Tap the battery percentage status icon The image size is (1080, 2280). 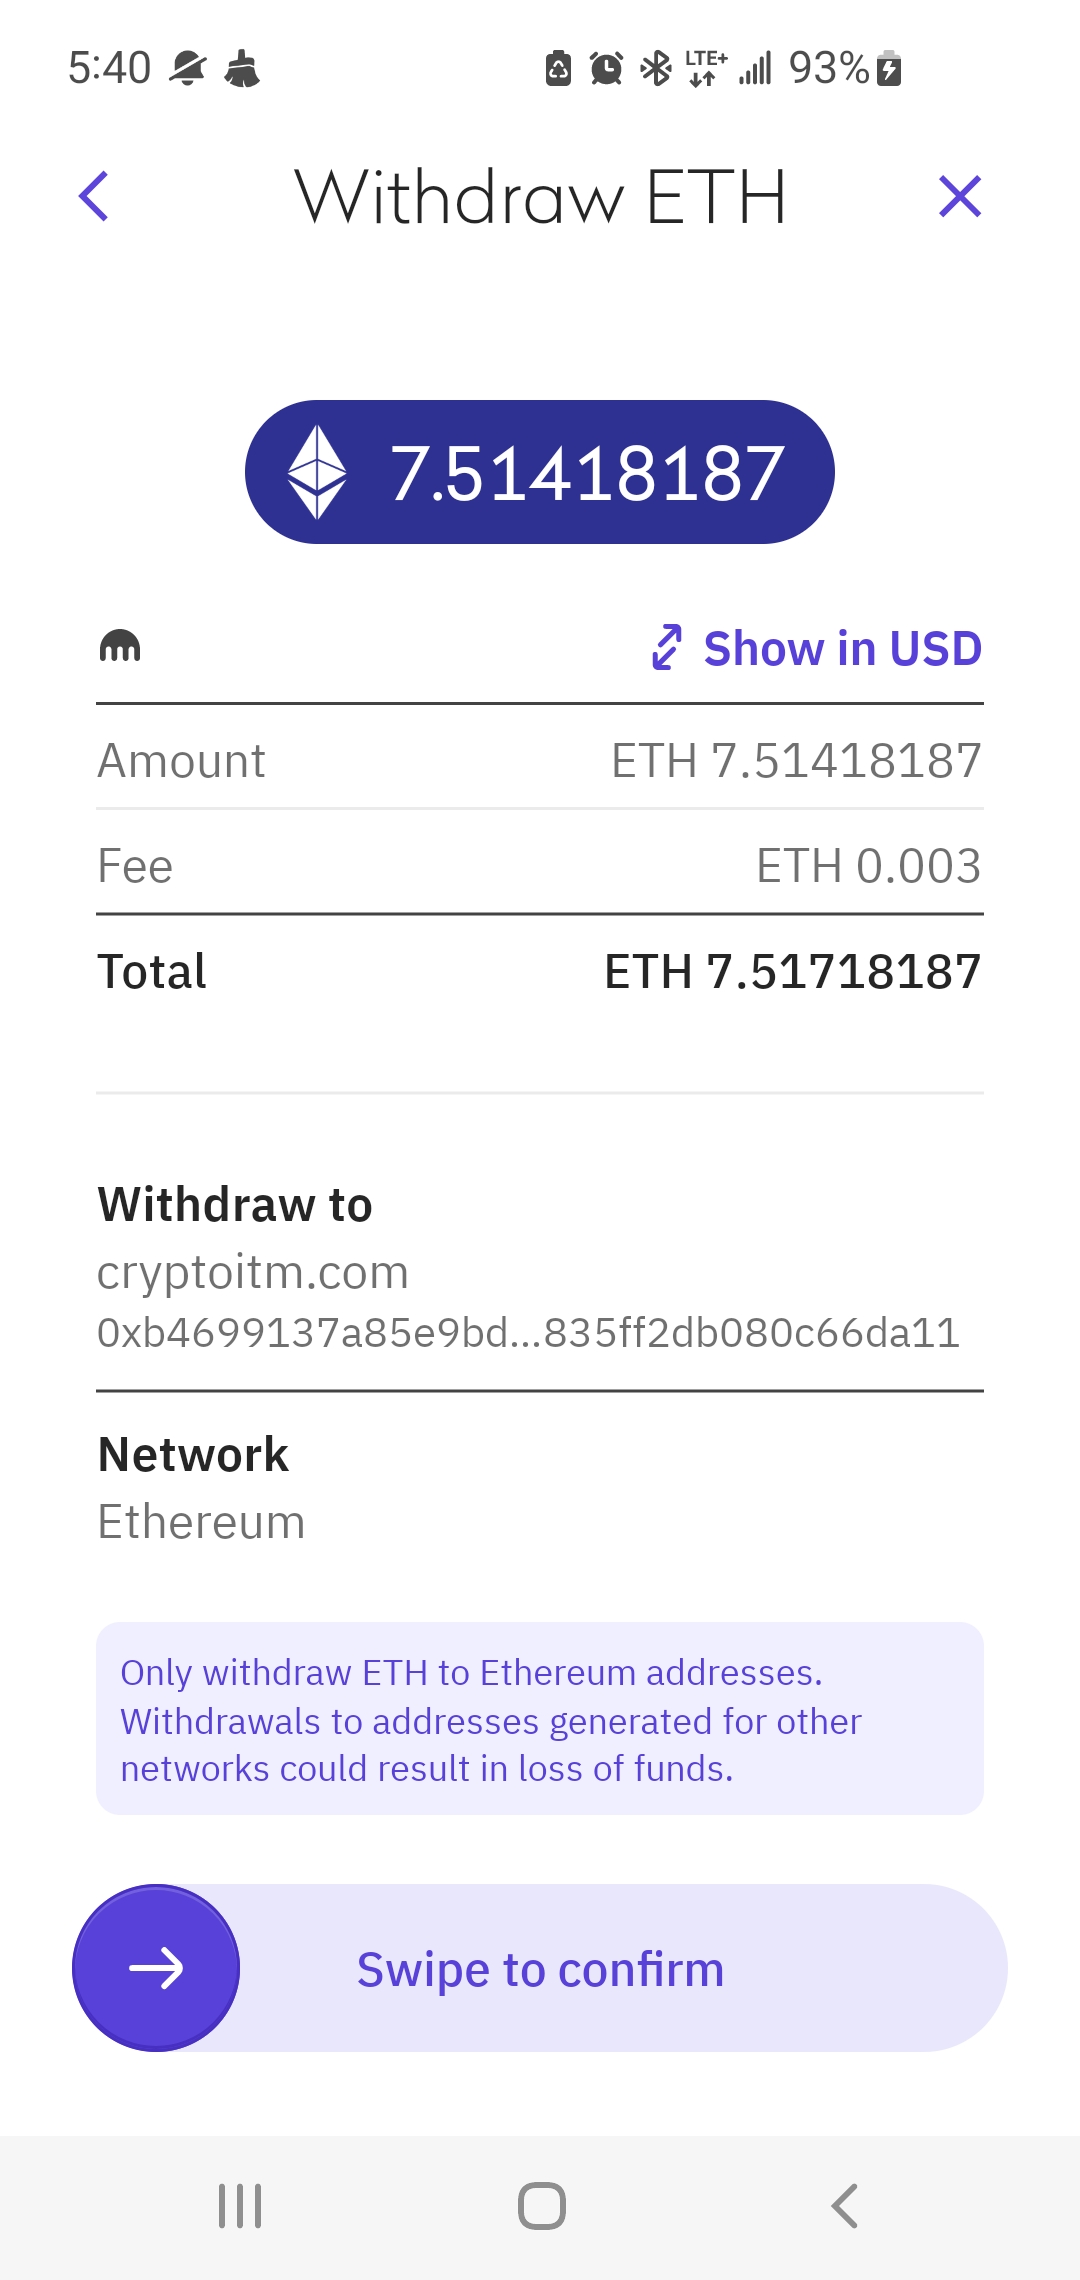(x=845, y=68)
